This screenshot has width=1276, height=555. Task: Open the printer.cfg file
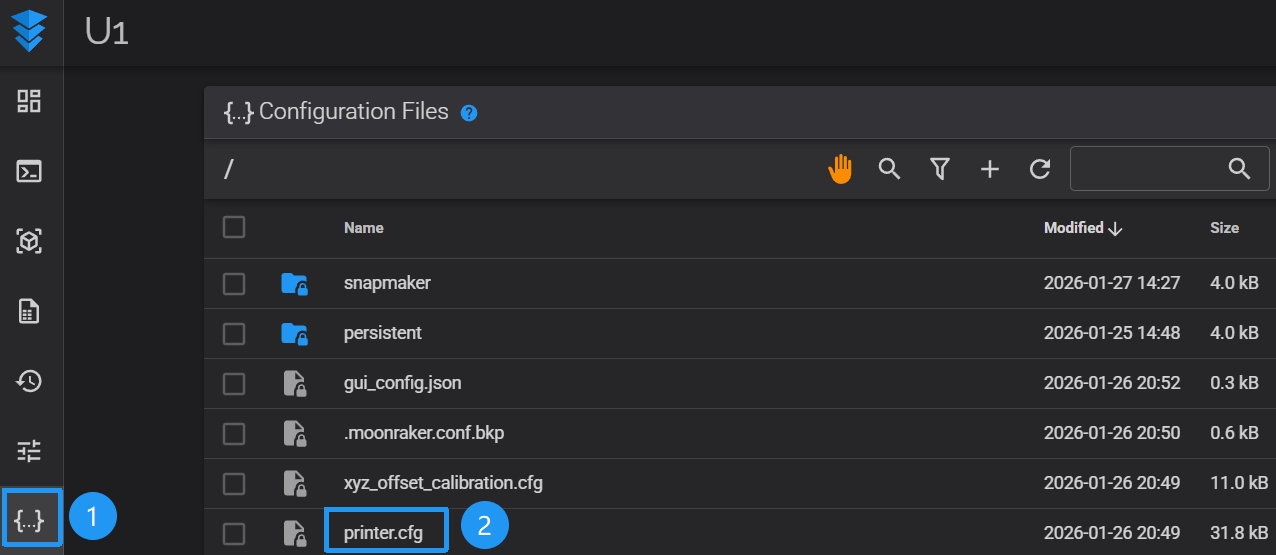click(x=383, y=533)
